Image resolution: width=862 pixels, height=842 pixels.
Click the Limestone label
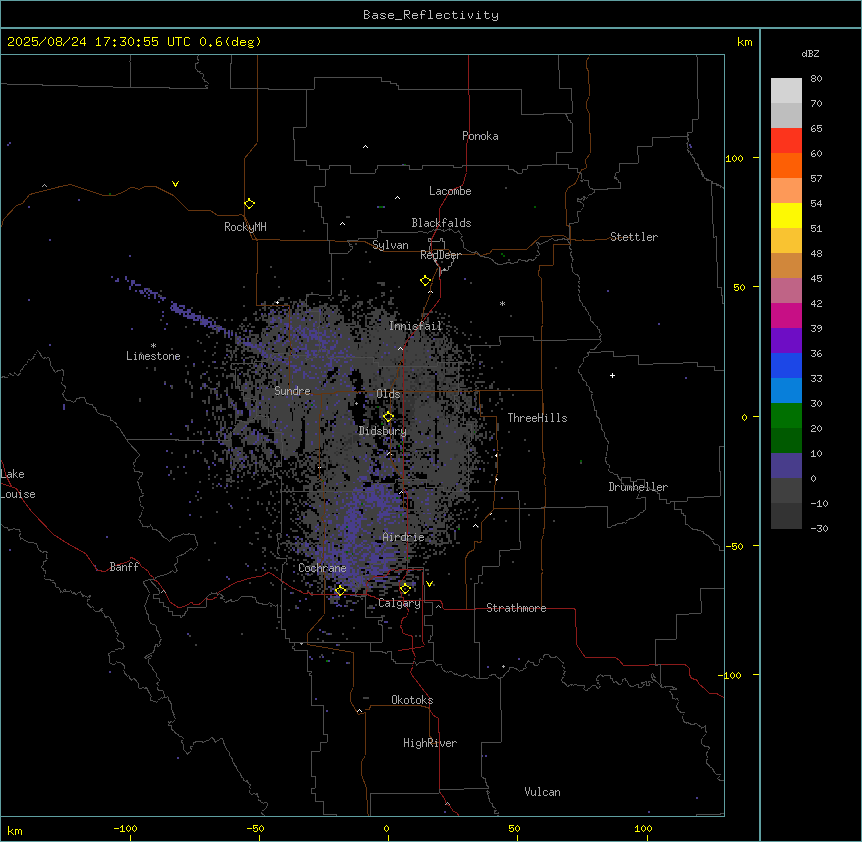[x=153, y=356]
